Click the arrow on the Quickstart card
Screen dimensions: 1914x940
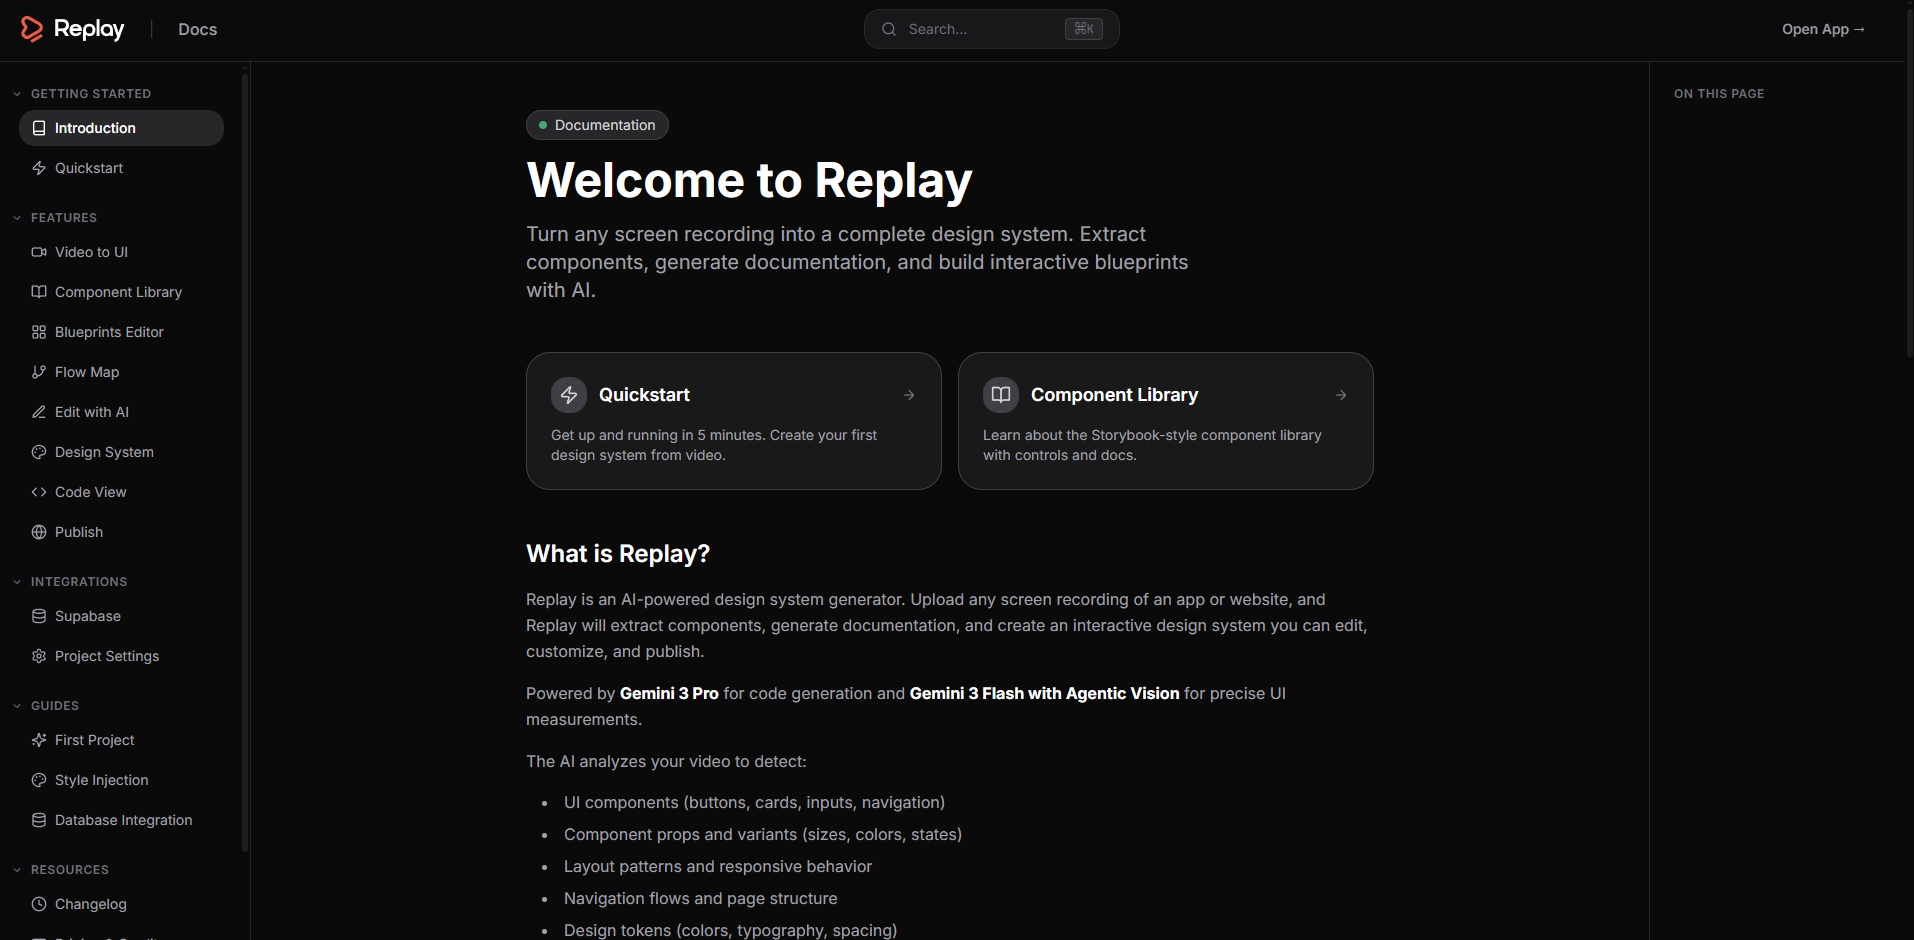click(x=909, y=395)
